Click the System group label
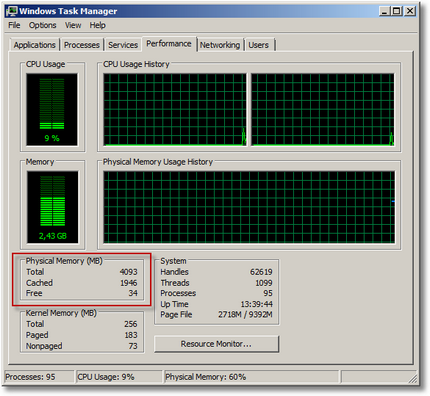 tap(173, 261)
